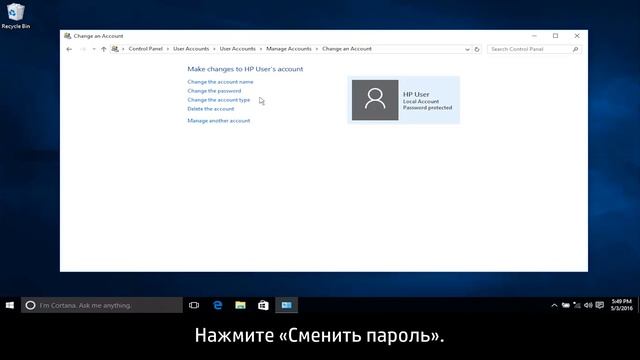The image size is (640, 360).
Task: Click Change the account type
Action: [218, 100]
